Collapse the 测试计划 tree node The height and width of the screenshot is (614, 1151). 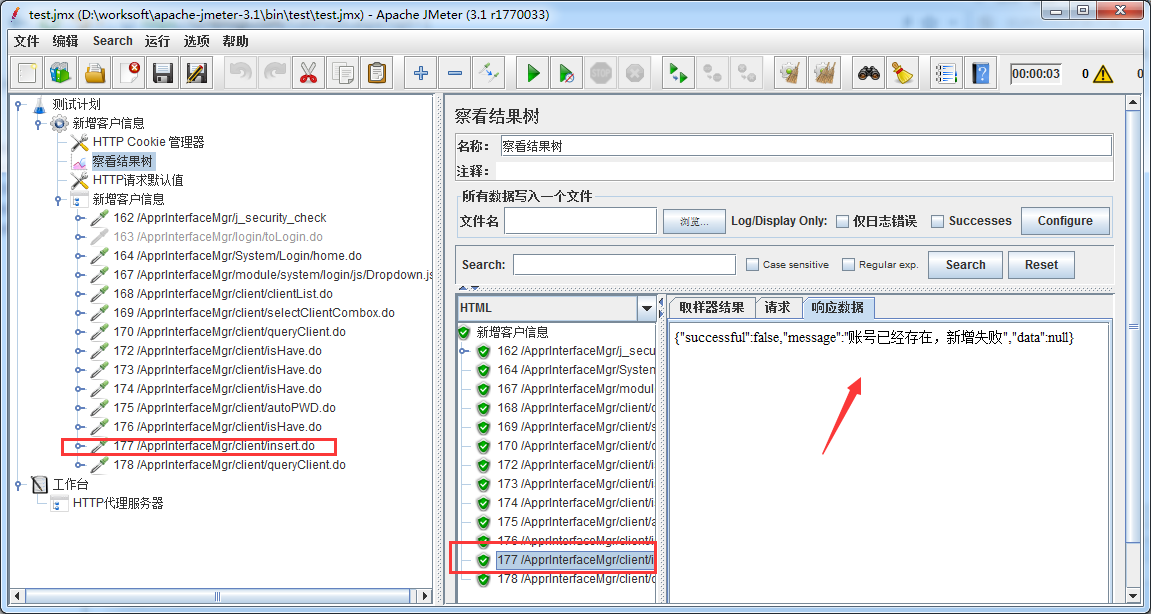point(18,104)
